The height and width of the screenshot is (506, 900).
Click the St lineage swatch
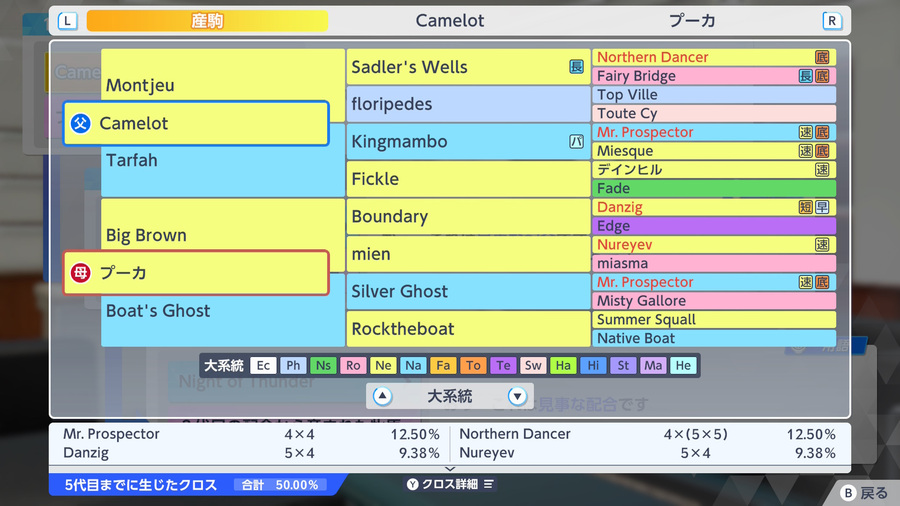click(623, 365)
